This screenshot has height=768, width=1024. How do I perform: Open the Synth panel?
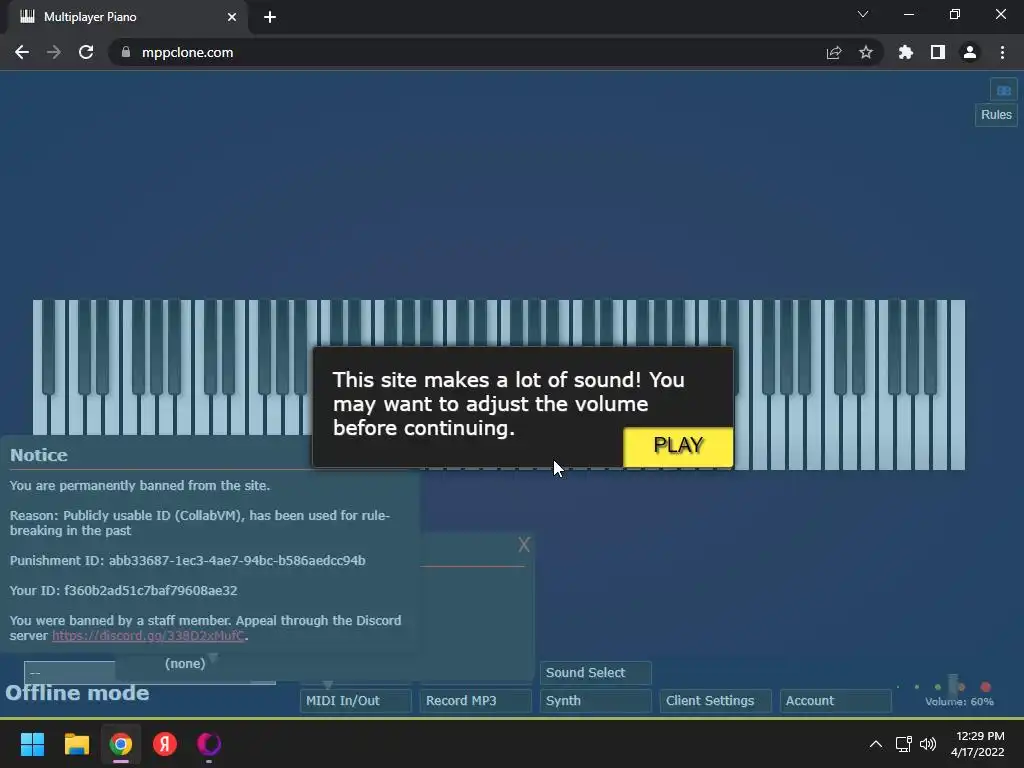click(x=595, y=701)
